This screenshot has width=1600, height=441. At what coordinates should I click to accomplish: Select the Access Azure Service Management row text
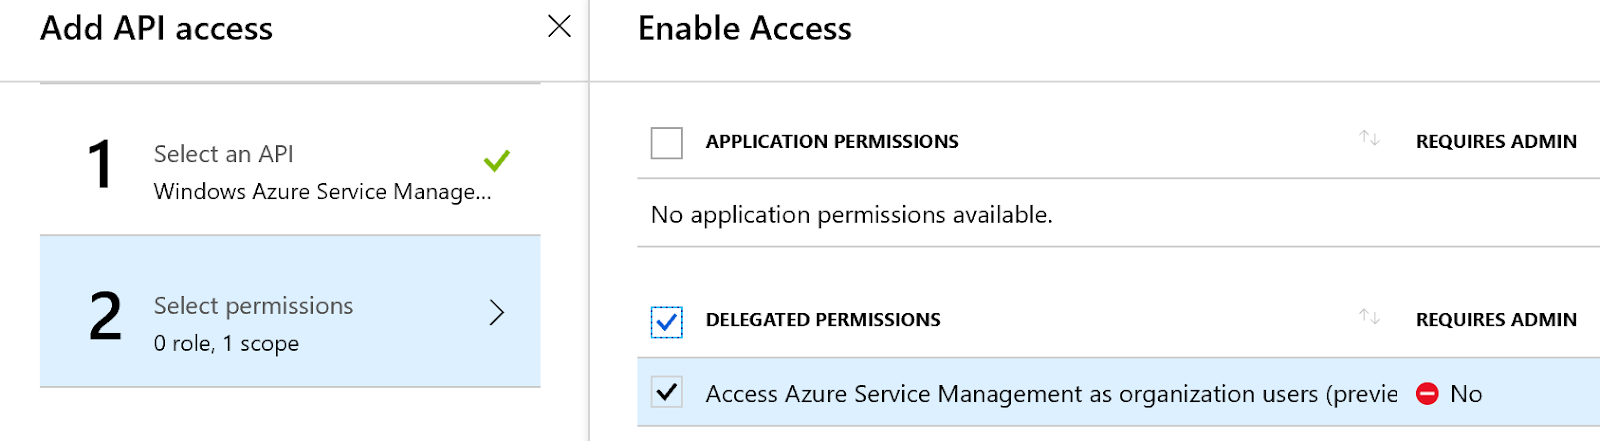[1050, 394]
